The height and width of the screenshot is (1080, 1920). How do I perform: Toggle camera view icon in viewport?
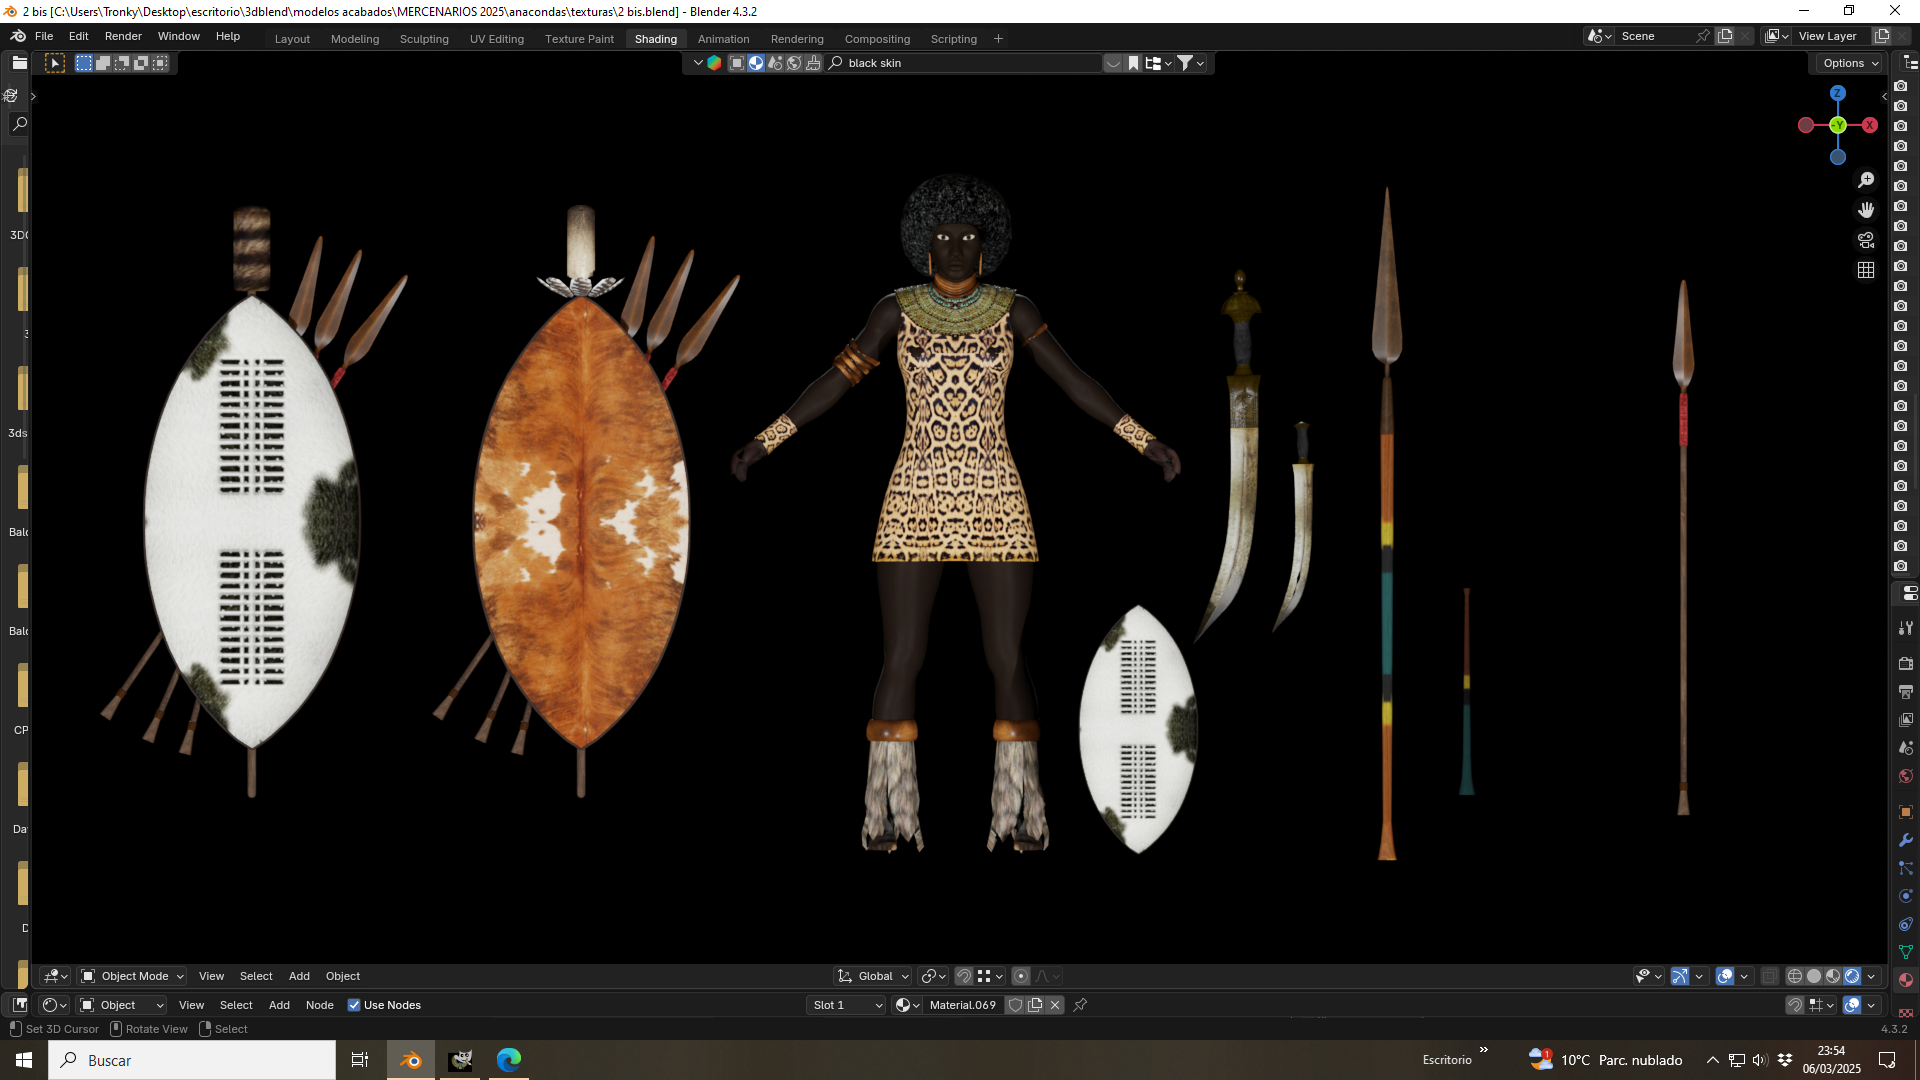click(x=1866, y=240)
